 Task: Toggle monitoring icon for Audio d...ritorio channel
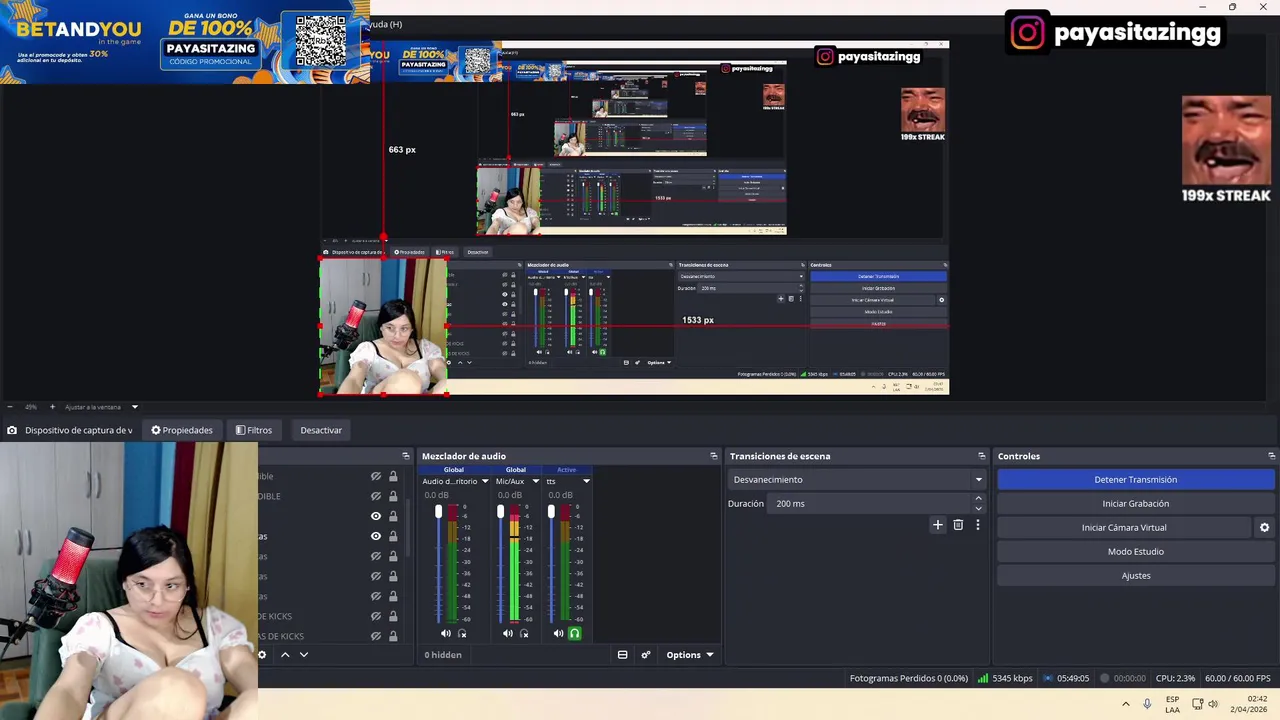(462, 633)
